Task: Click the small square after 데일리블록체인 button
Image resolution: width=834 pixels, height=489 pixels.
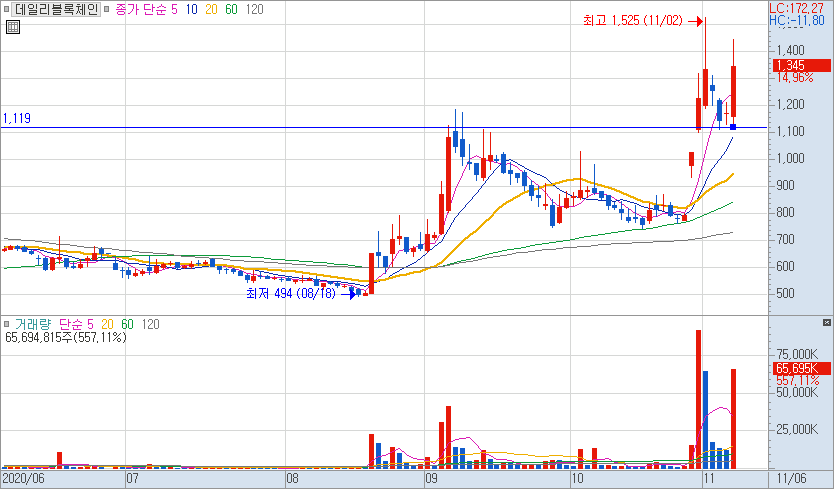Action: (x=106, y=9)
